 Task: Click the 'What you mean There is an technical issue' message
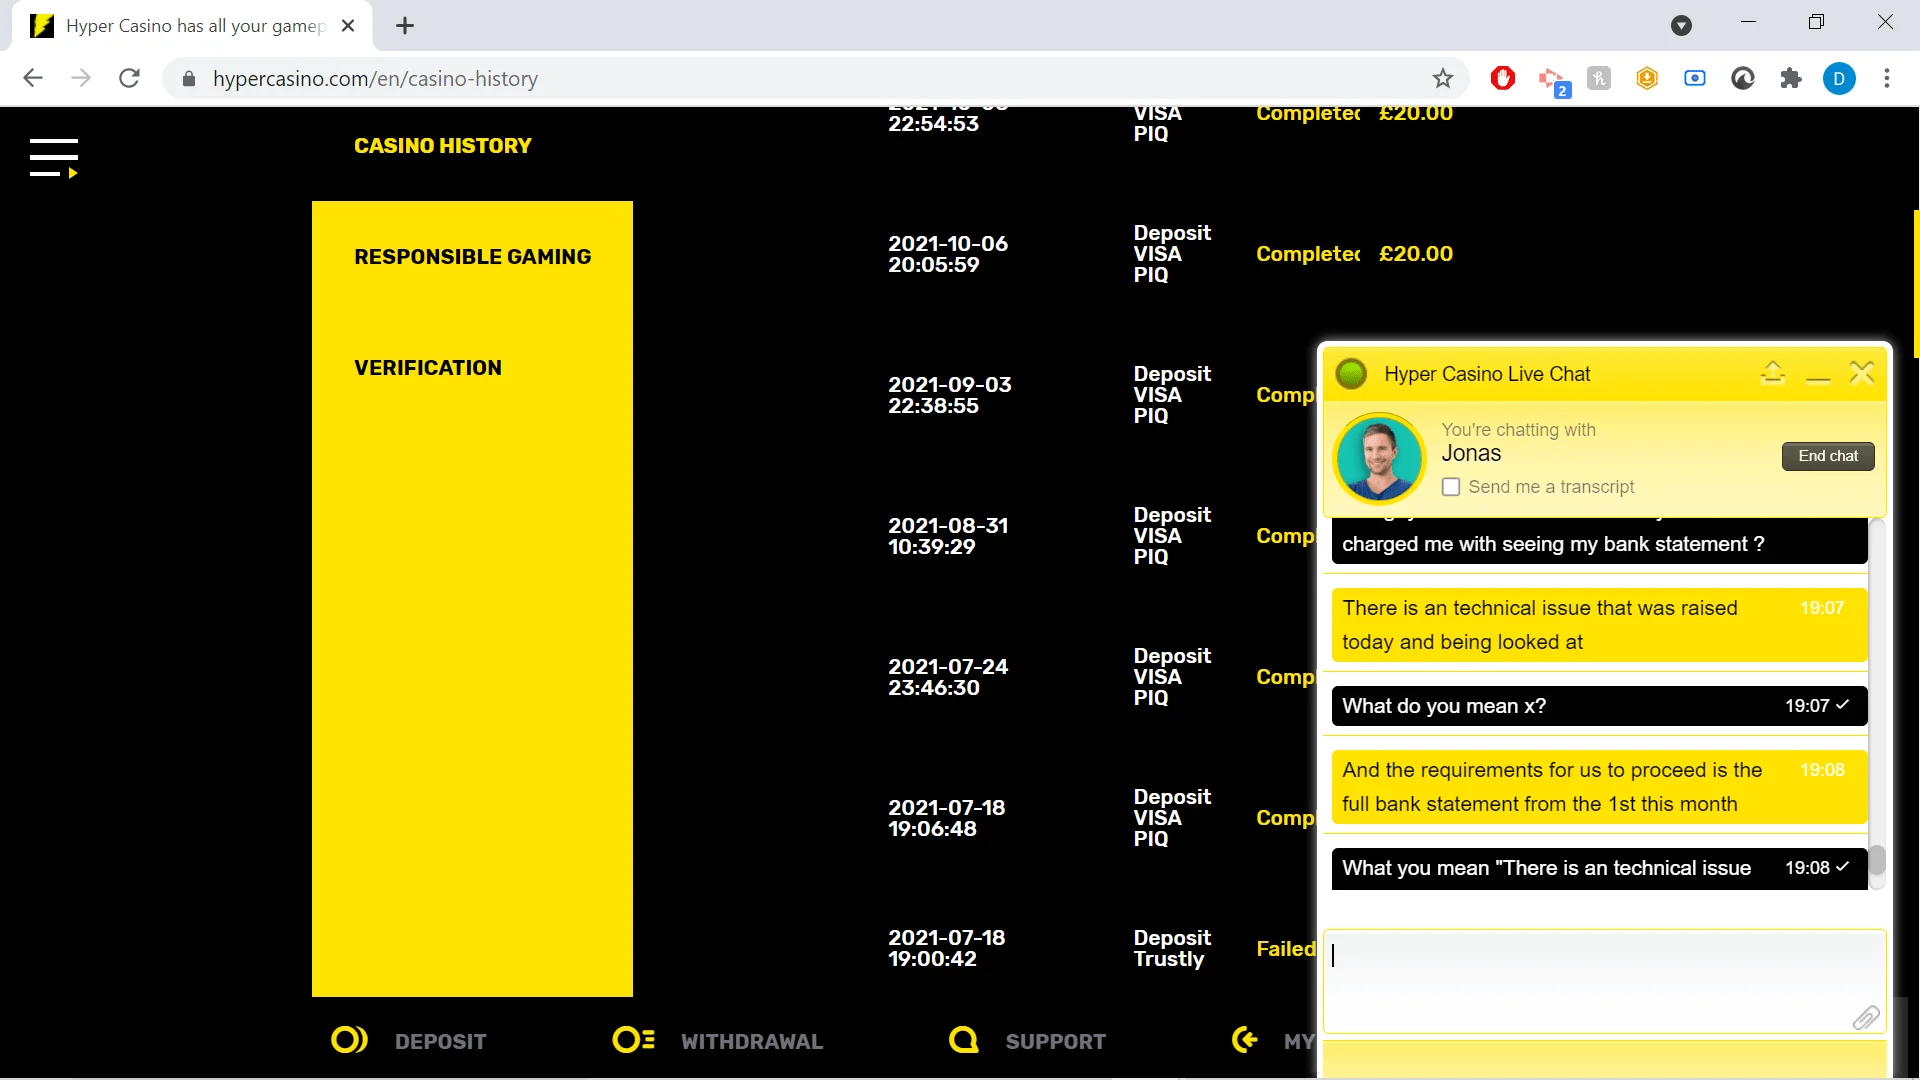coord(1599,868)
